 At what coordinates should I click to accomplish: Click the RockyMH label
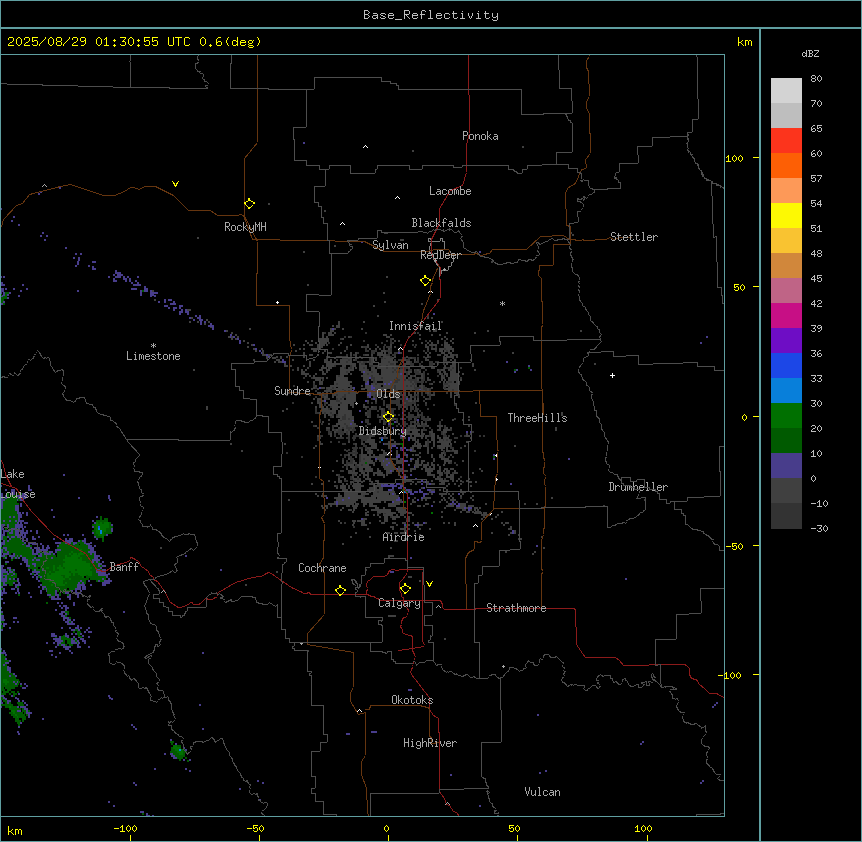click(245, 227)
